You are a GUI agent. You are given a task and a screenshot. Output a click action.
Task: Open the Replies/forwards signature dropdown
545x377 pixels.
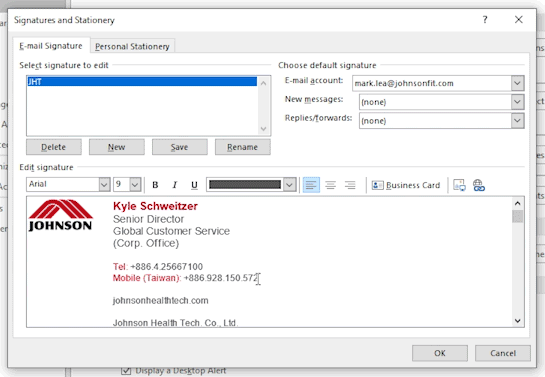click(517, 121)
